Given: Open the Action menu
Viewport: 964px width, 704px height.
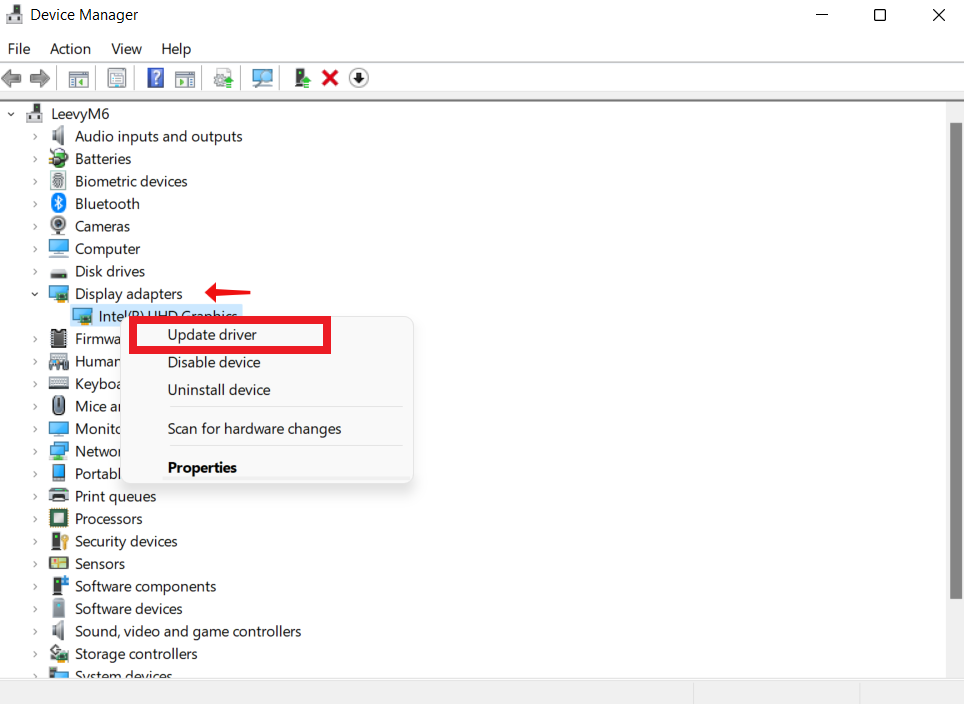Looking at the screenshot, I should tap(70, 48).
